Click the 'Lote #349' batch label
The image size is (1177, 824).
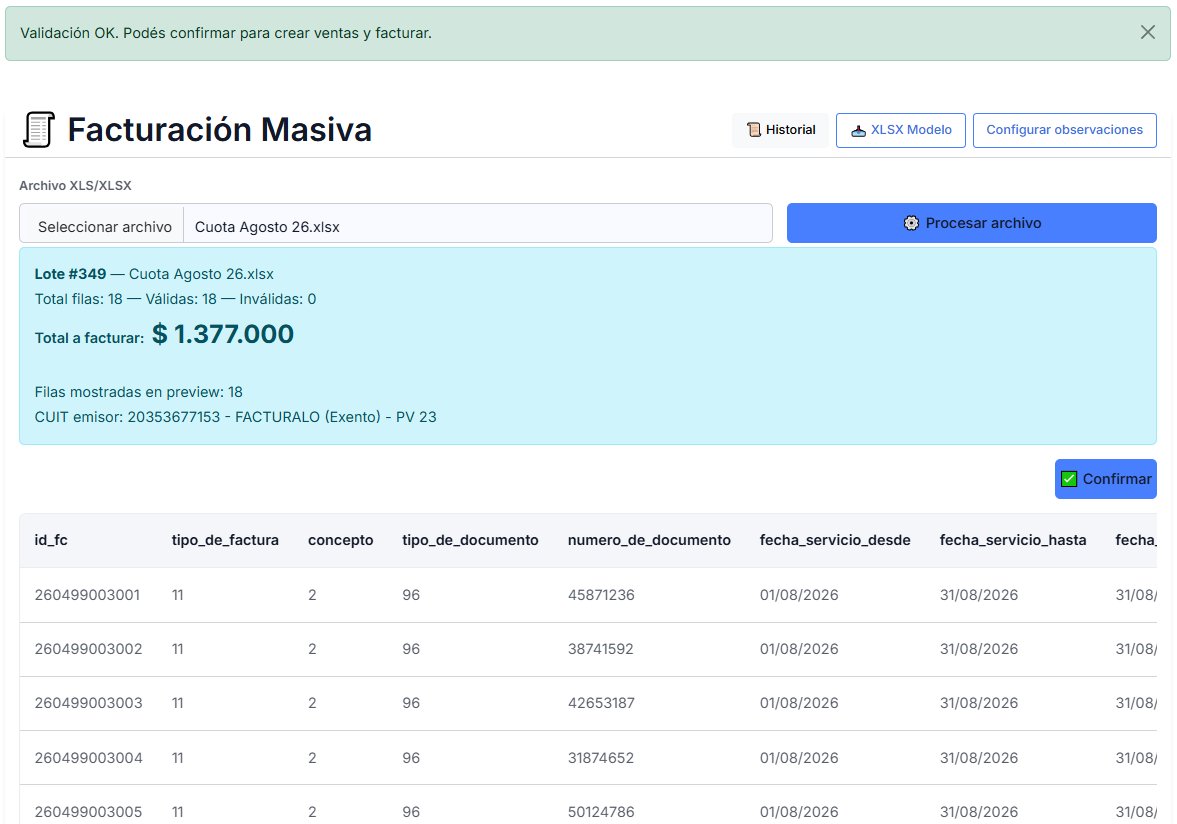(x=71, y=274)
